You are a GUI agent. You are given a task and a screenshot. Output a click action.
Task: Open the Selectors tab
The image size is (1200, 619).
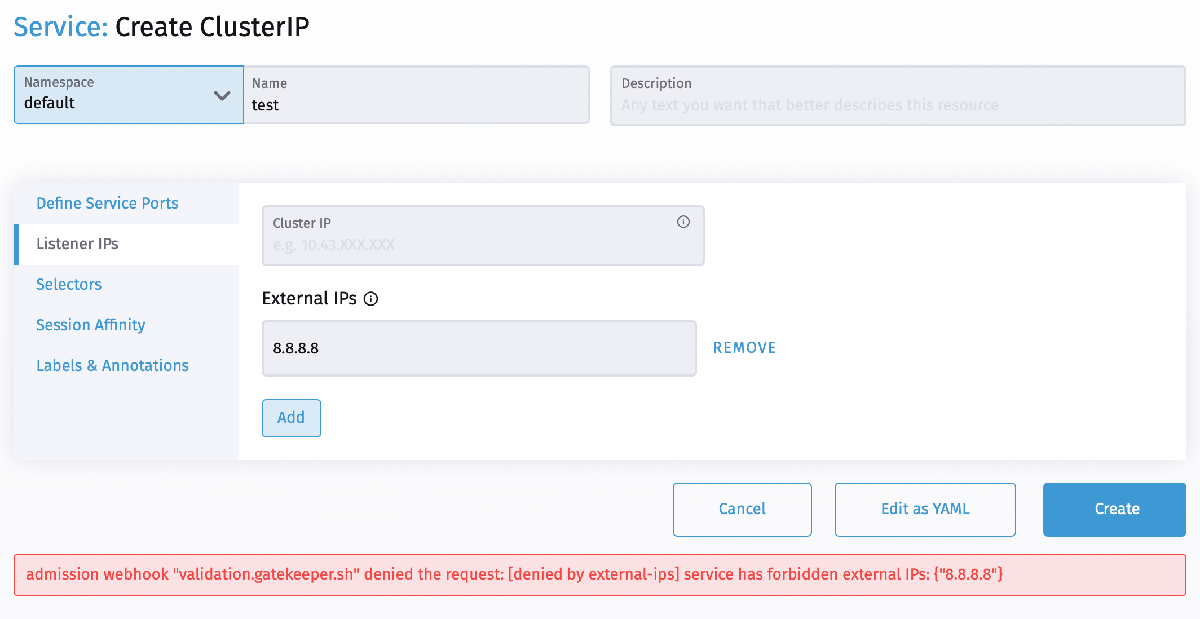click(69, 284)
